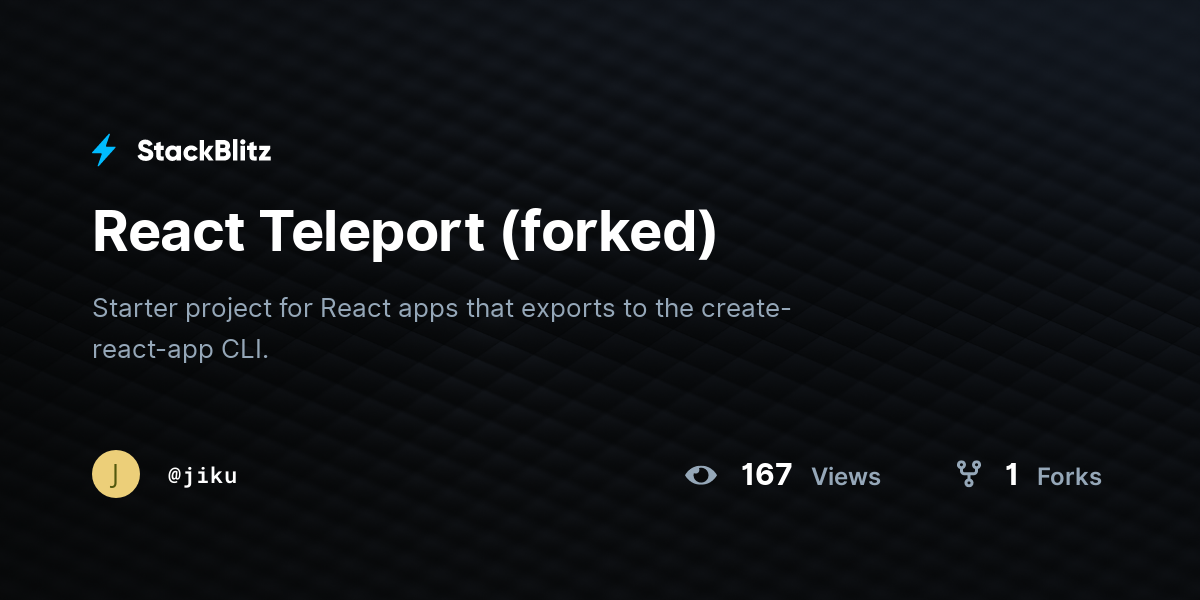1200x600 pixels.
Task: Click the 'Blitz' part of the logo text
Action: (236, 151)
